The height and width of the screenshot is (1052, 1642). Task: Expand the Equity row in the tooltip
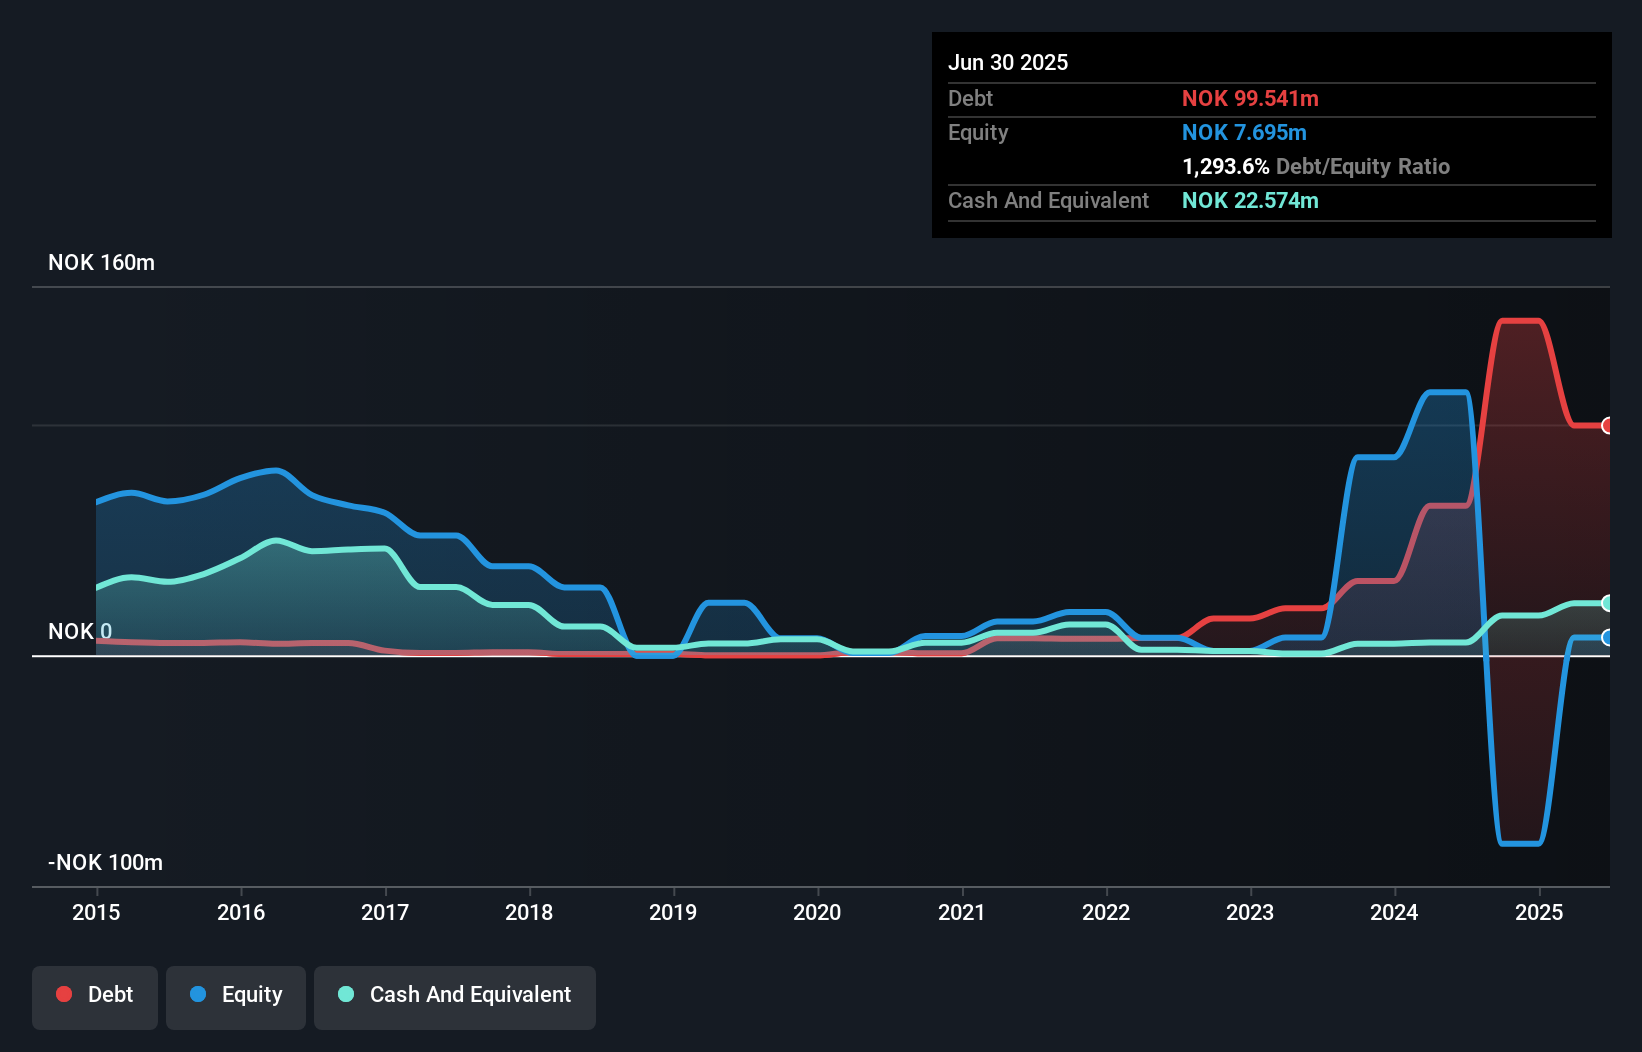point(978,132)
